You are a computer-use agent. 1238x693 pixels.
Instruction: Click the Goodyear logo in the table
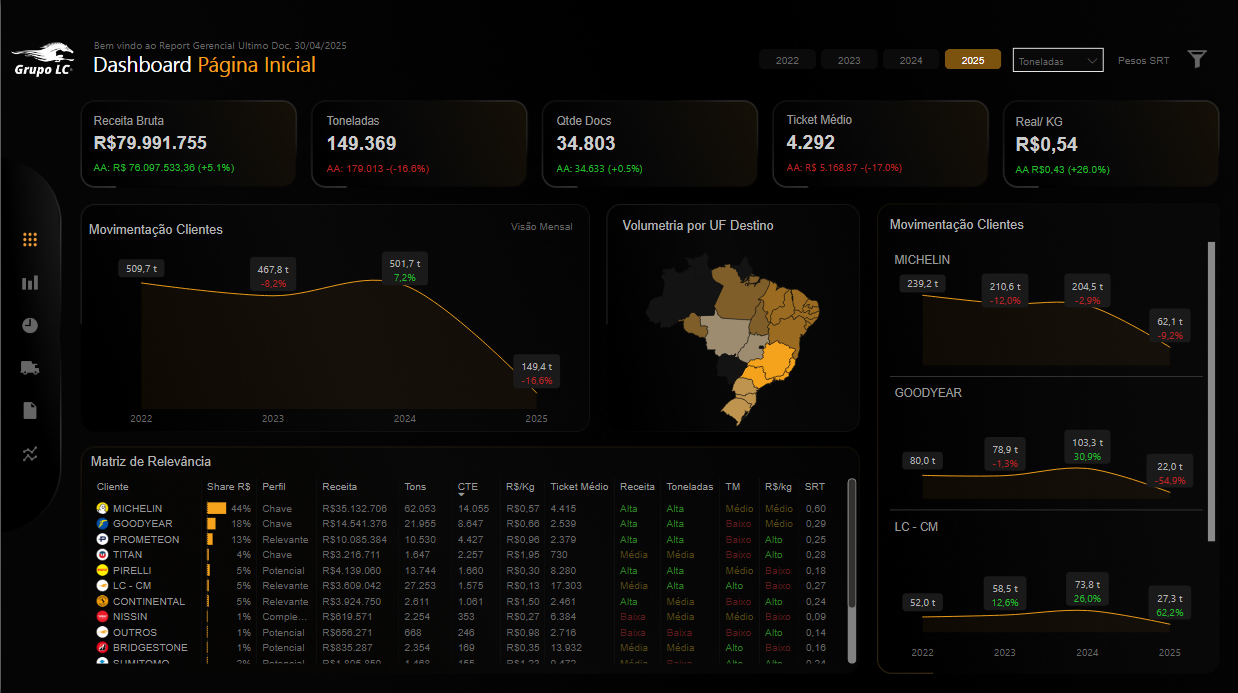click(102, 523)
